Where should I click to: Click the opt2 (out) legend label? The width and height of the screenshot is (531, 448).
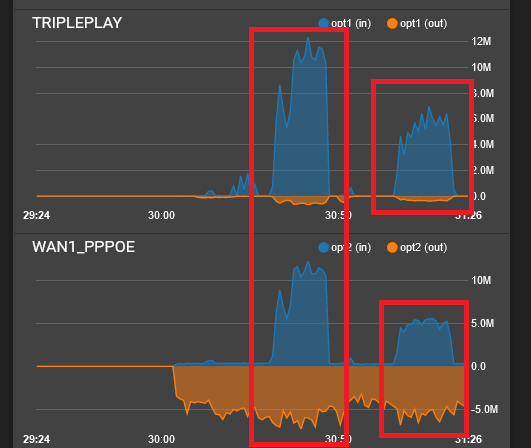pos(423,248)
